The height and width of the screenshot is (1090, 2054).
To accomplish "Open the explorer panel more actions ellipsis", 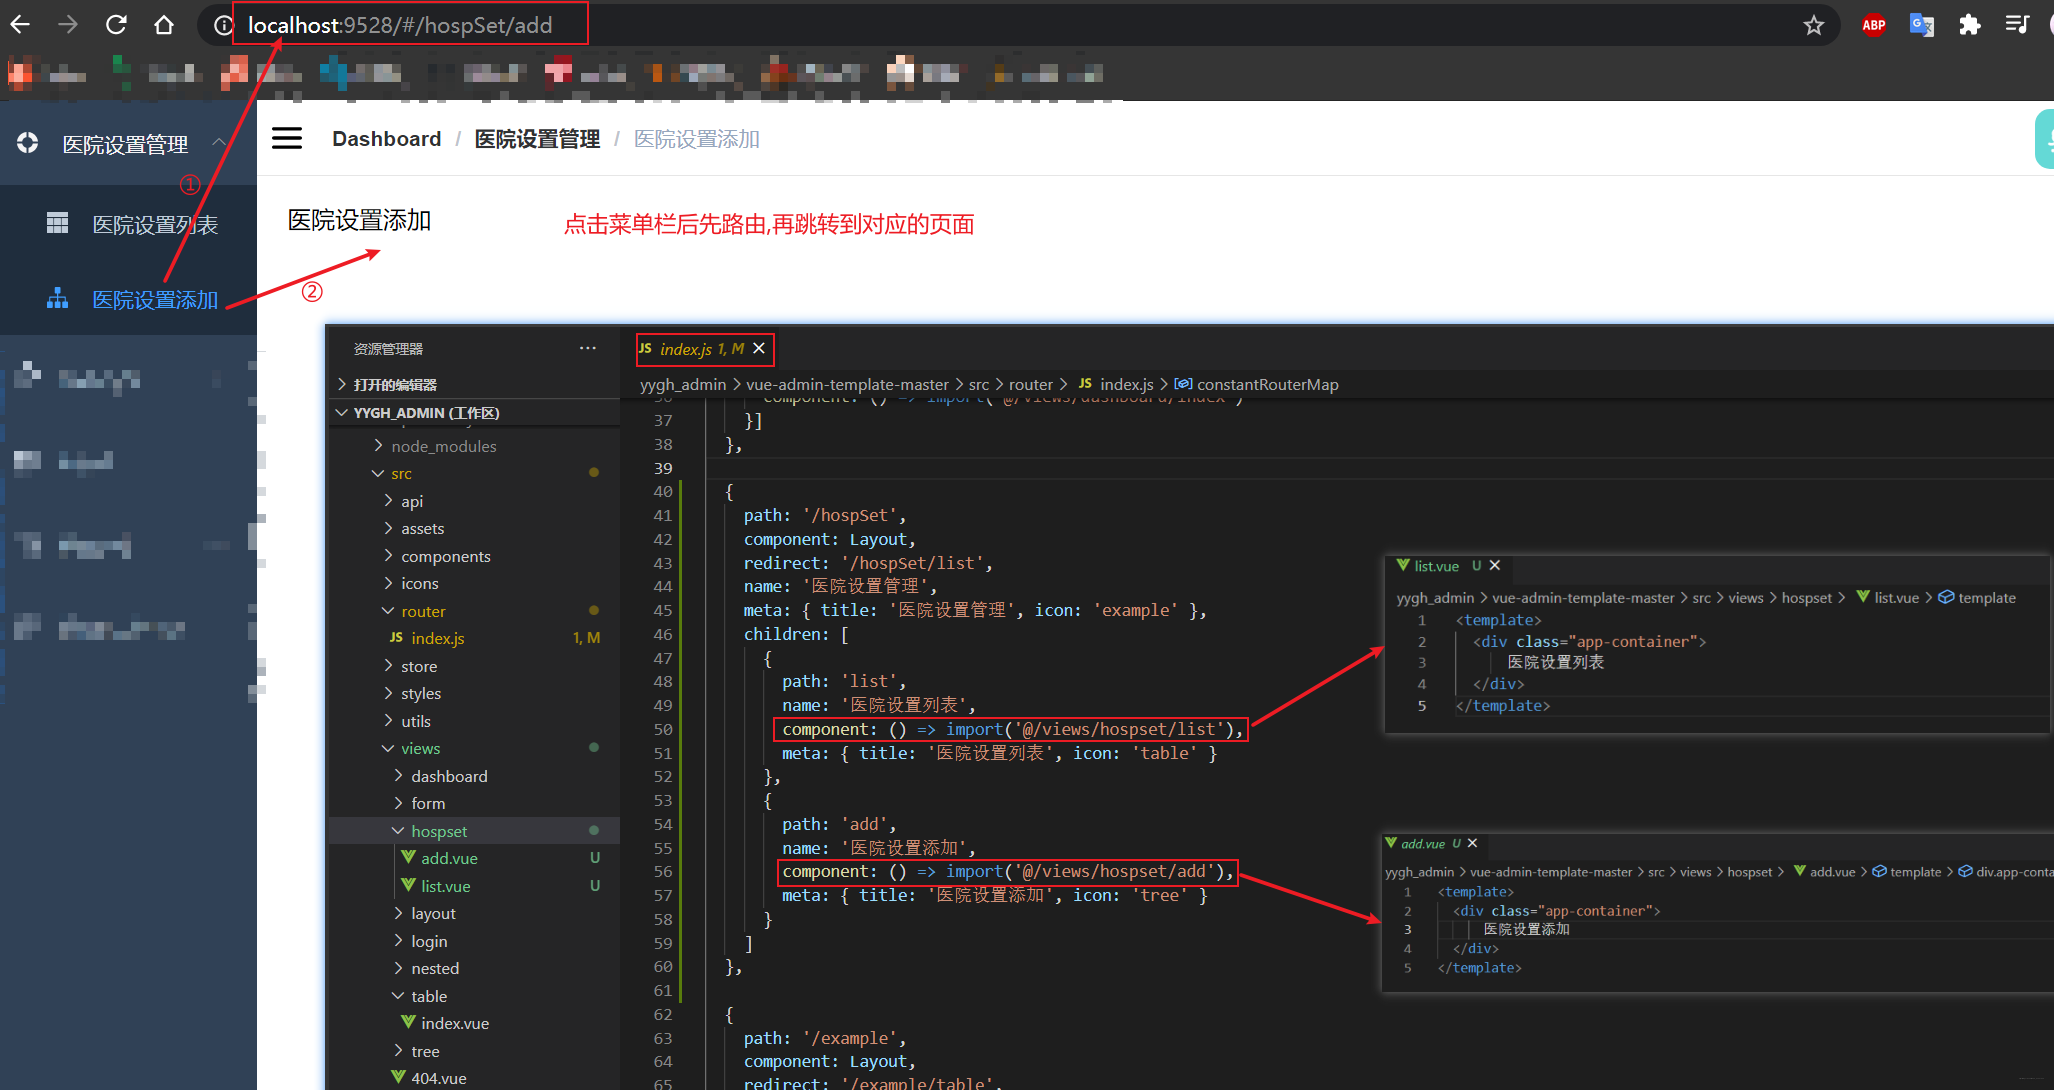I will pos(587,348).
